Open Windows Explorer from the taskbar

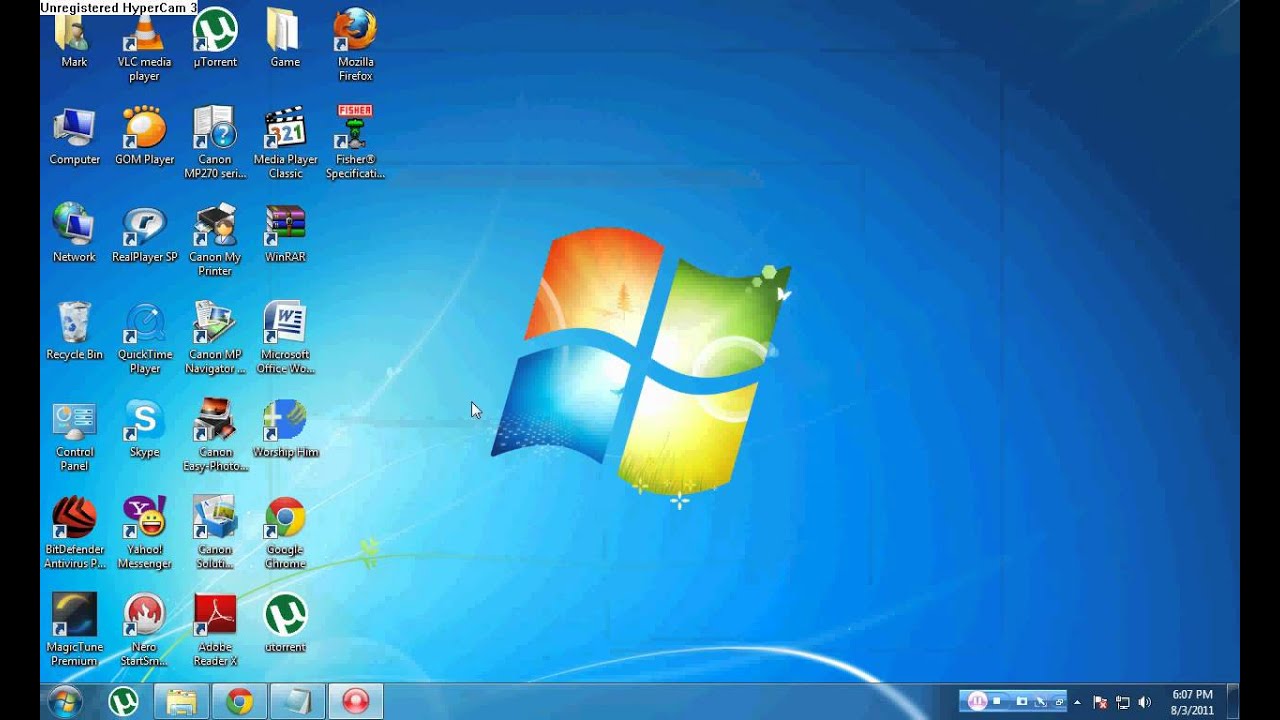click(x=181, y=702)
